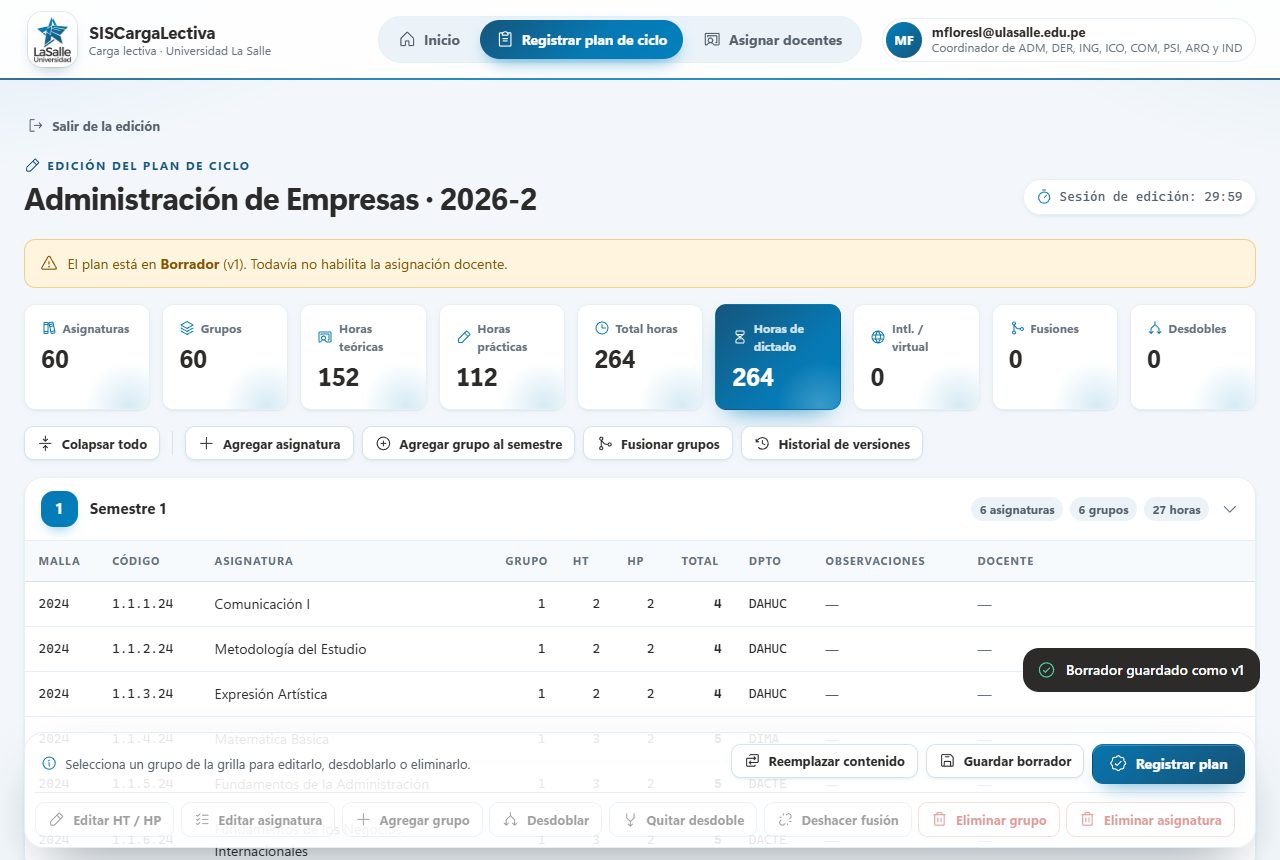Click the Editar HT / HP button
This screenshot has width=1280, height=860.
[105, 820]
